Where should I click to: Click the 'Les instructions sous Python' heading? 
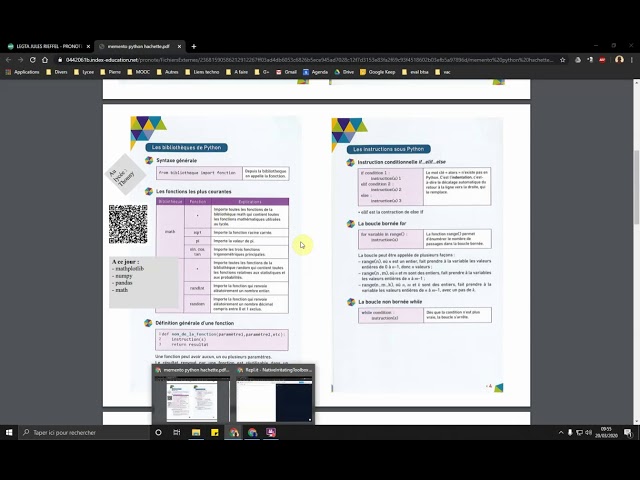click(x=388, y=149)
